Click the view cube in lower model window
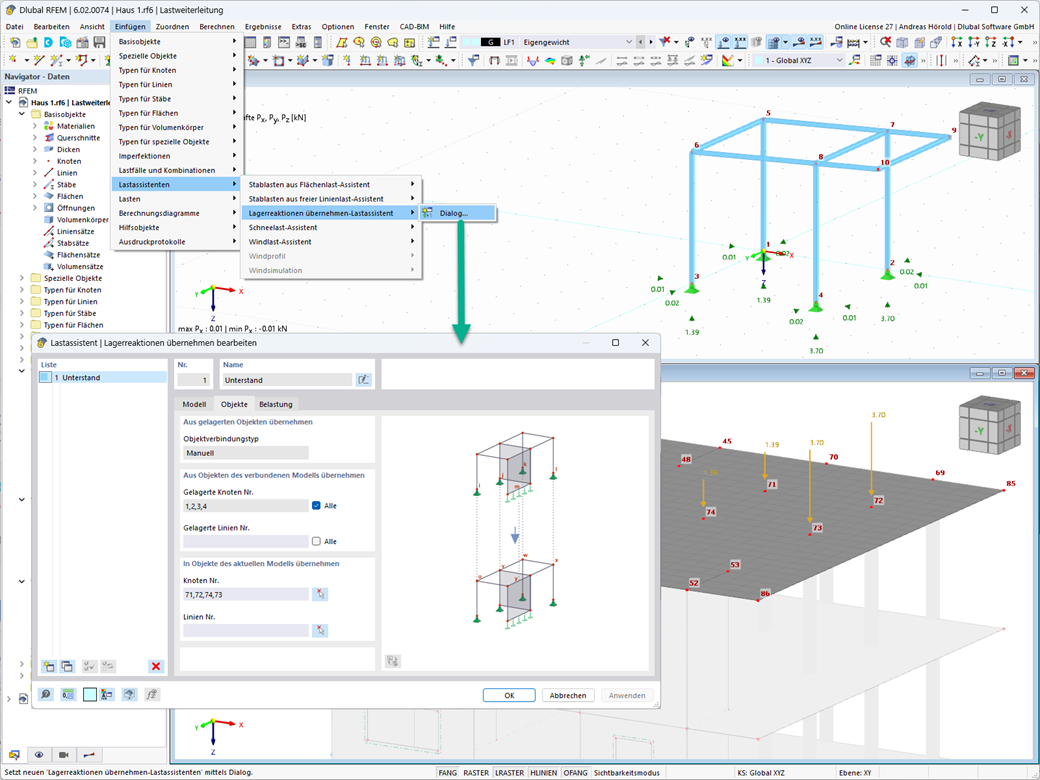This screenshot has width=1040, height=780. [989, 425]
